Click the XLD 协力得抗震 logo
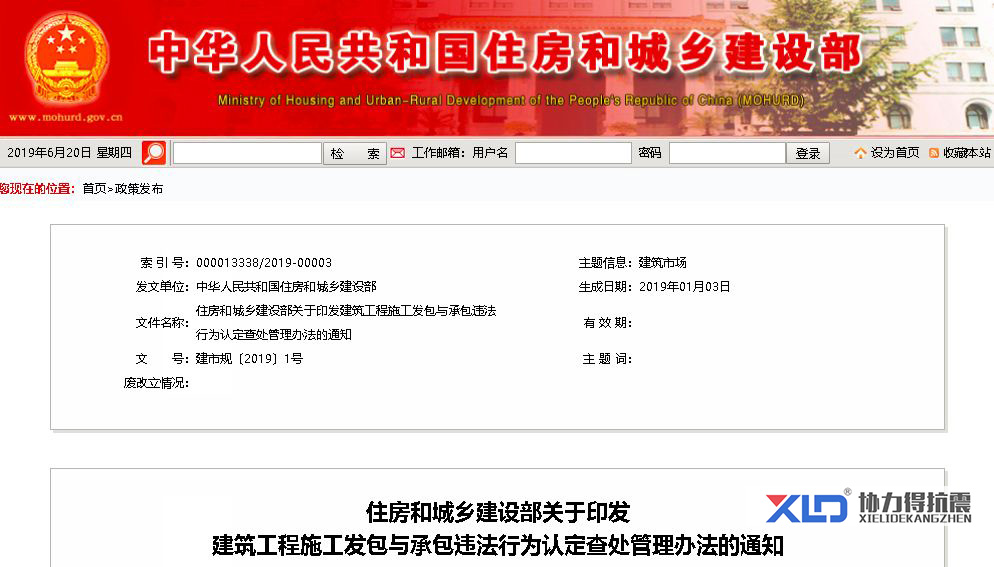The width and height of the screenshot is (994, 567). point(868,507)
